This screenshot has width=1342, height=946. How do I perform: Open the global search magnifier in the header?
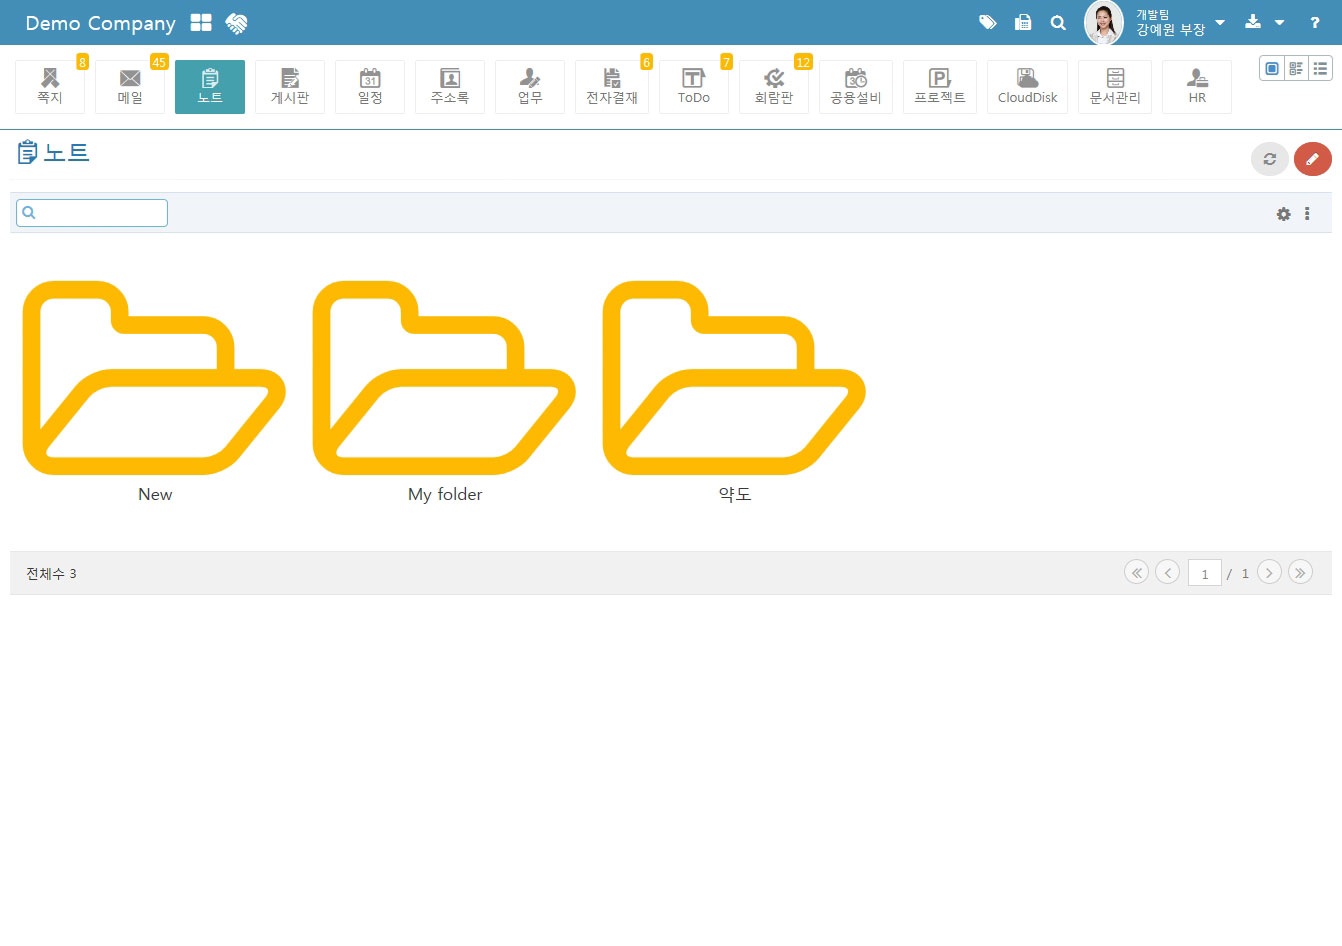click(x=1058, y=22)
